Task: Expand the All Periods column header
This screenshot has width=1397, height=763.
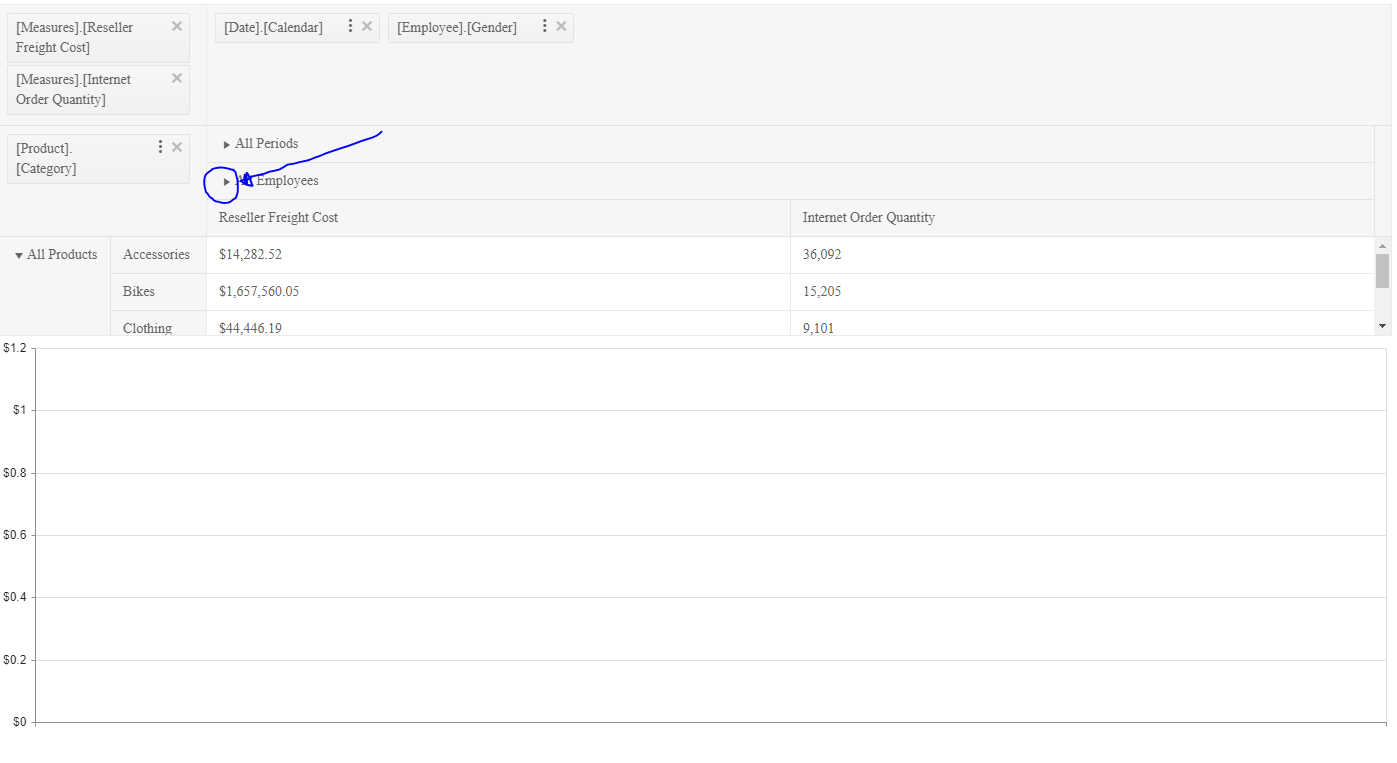Action: [x=227, y=145]
